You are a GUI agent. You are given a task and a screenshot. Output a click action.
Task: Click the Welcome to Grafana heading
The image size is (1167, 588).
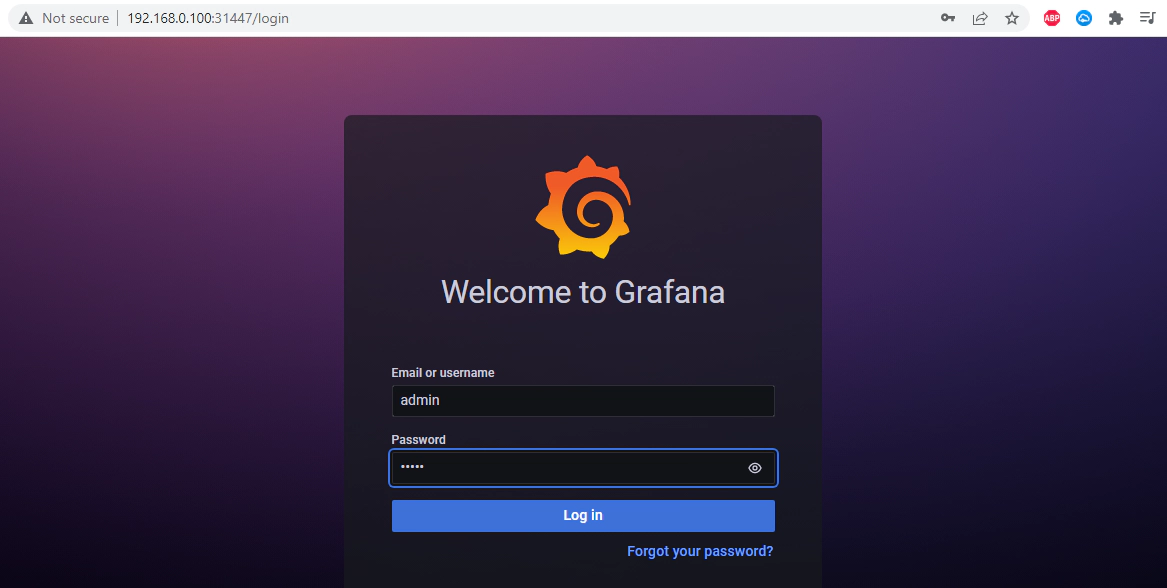point(583,292)
